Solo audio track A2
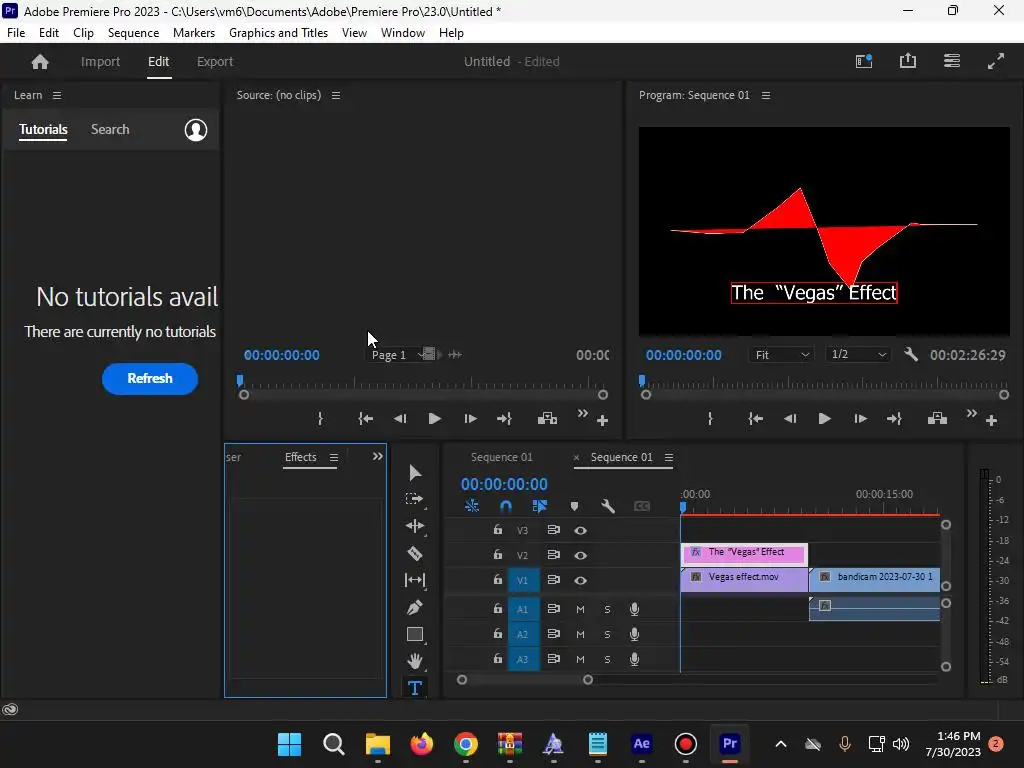The image size is (1024, 768). click(x=607, y=634)
